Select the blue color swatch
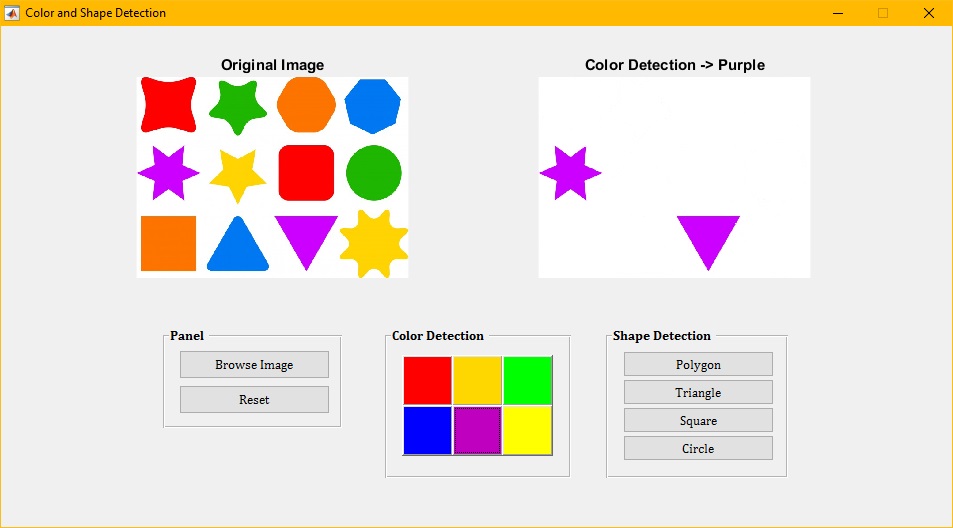The width and height of the screenshot is (953, 528). coord(427,430)
